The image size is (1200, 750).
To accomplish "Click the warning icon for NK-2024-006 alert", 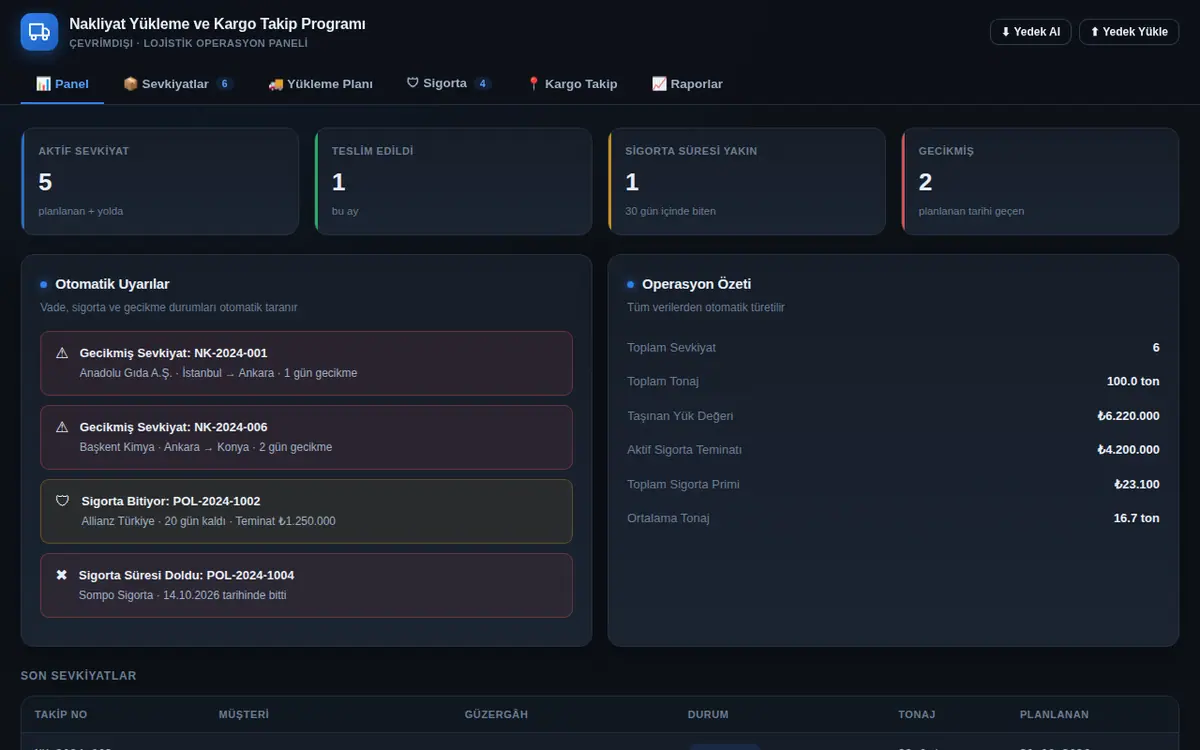I will coord(62,427).
